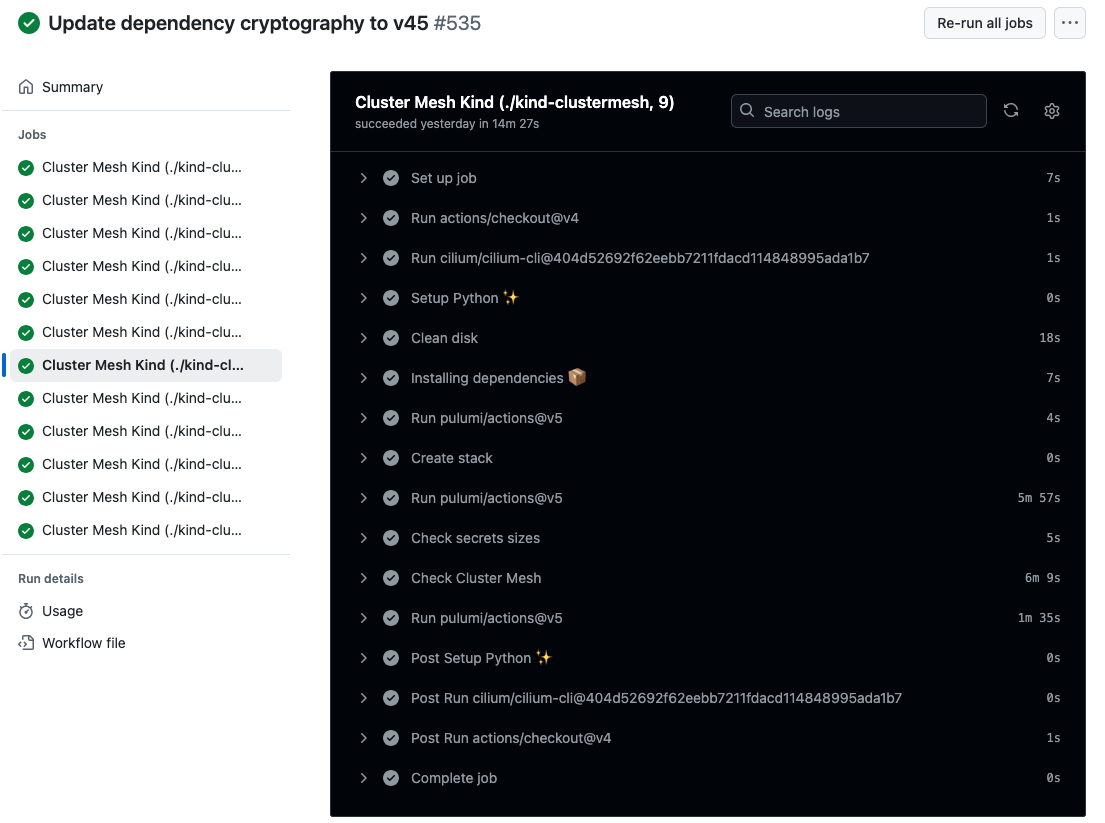This screenshot has height=823, width=1105.
Task: Open the three-dots workflow options menu
Action: (x=1070, y=23)
